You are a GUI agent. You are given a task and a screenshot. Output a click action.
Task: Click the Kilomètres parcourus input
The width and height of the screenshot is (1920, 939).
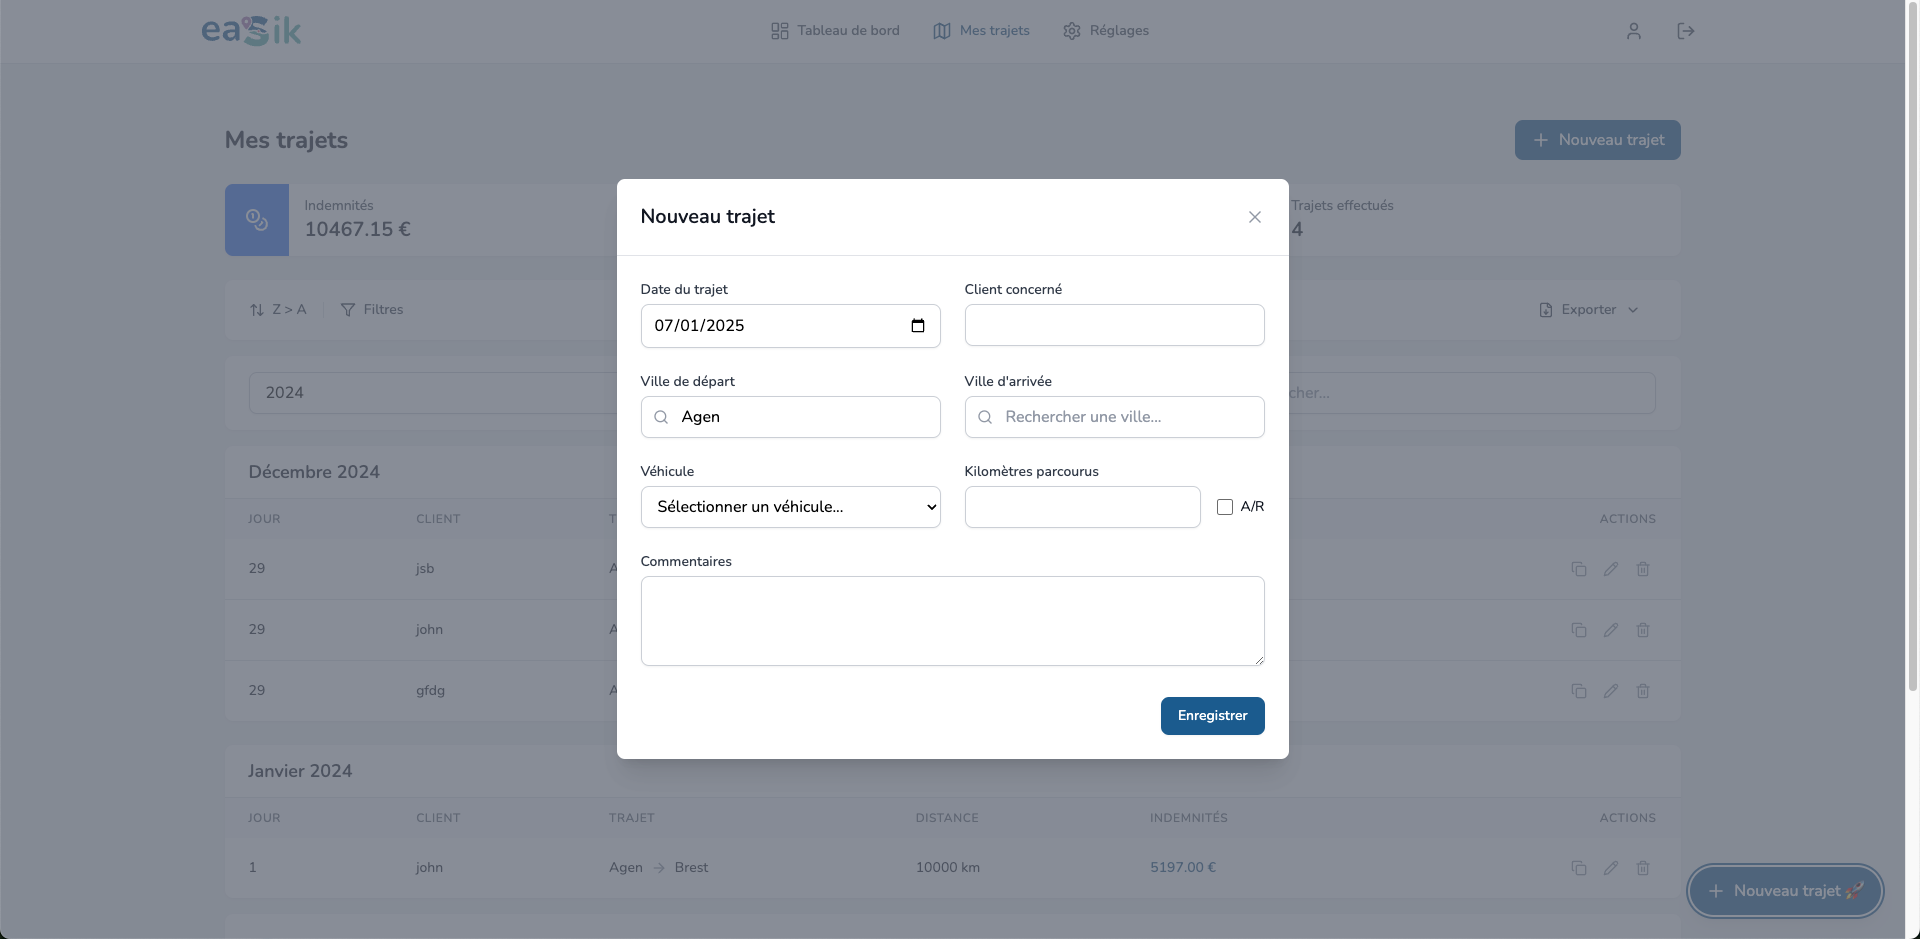(x=1082, y=507)
